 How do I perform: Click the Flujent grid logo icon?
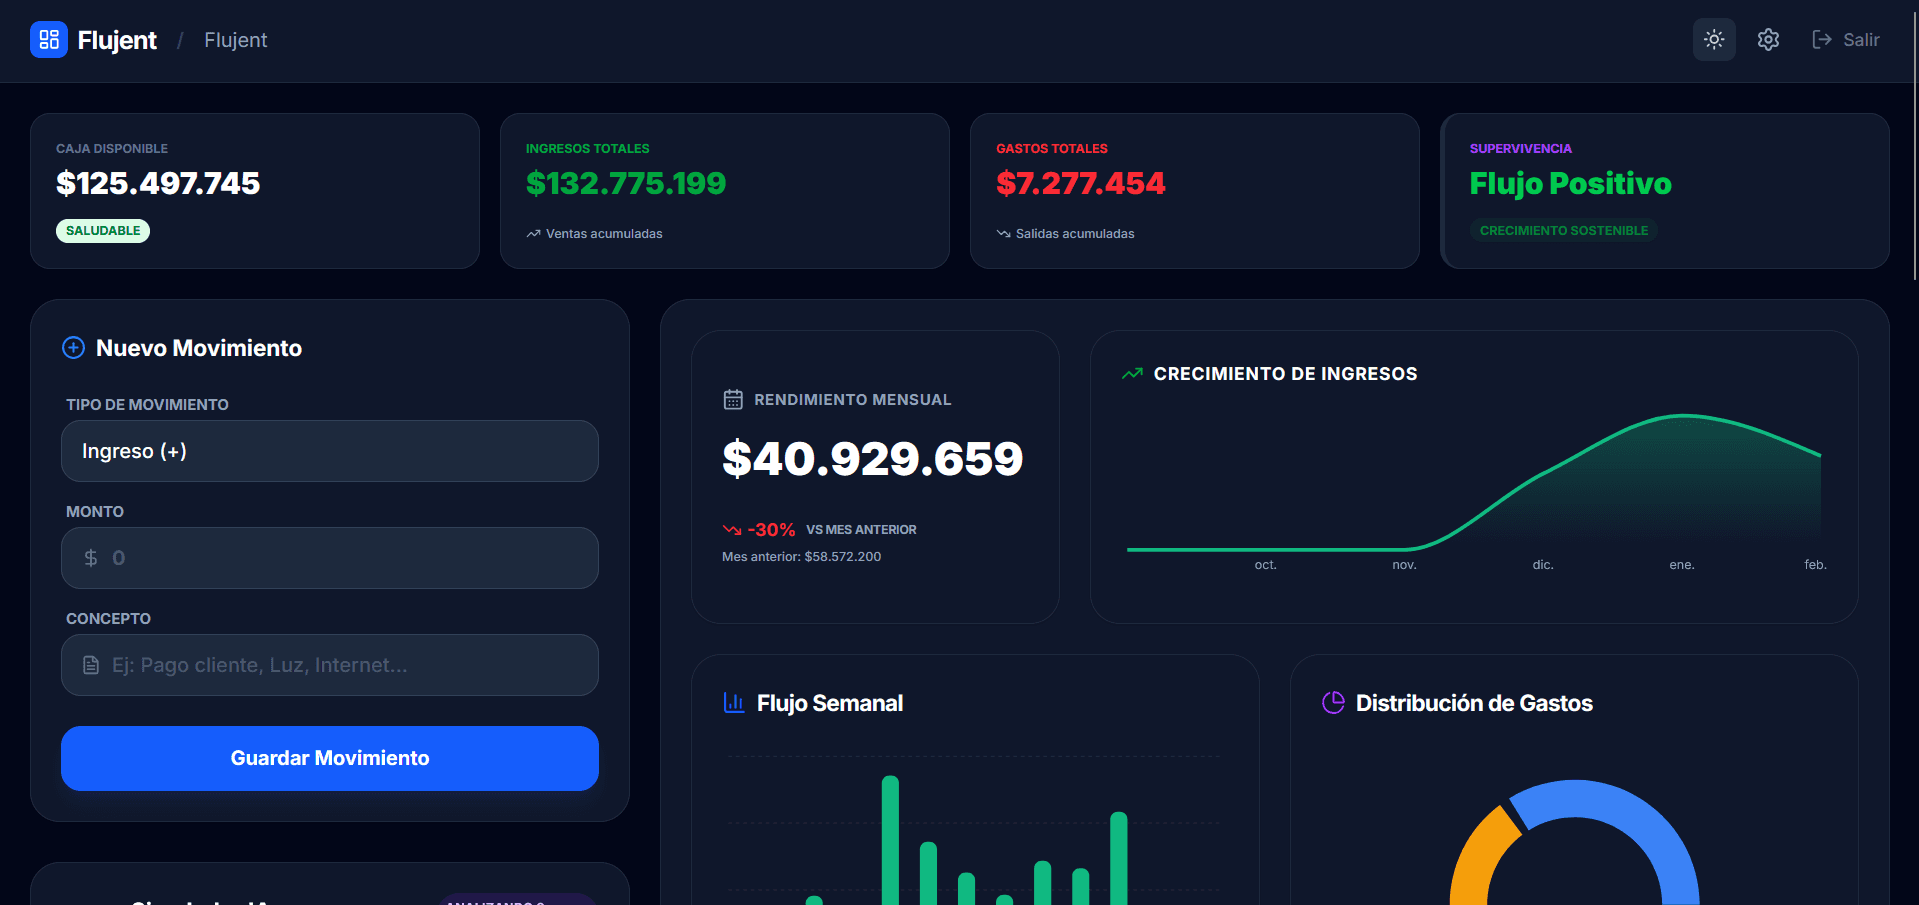[x=49, y=40]
